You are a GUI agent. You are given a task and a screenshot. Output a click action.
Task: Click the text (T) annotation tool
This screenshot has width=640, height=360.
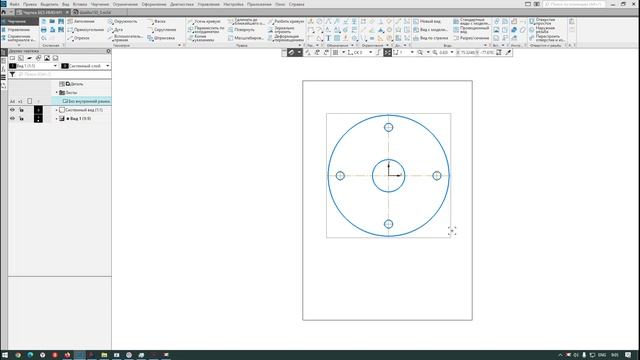(328, 38)
